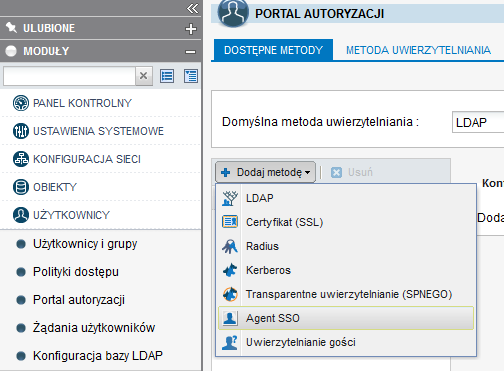The width and height of the screenshot is (504, 371).
Task: Open default authentication method LDAP dropdown
Action: [478, 122]
